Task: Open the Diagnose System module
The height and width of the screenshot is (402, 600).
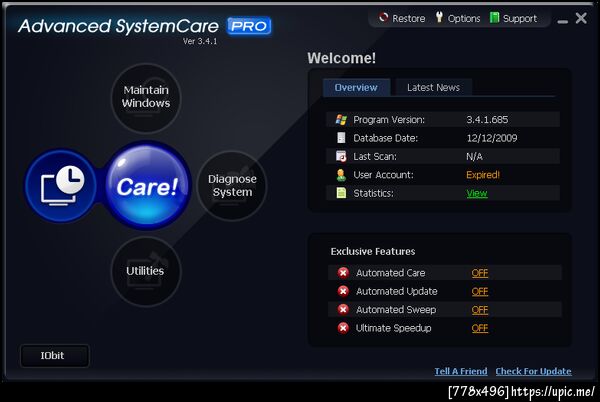Action: (232, 186)
